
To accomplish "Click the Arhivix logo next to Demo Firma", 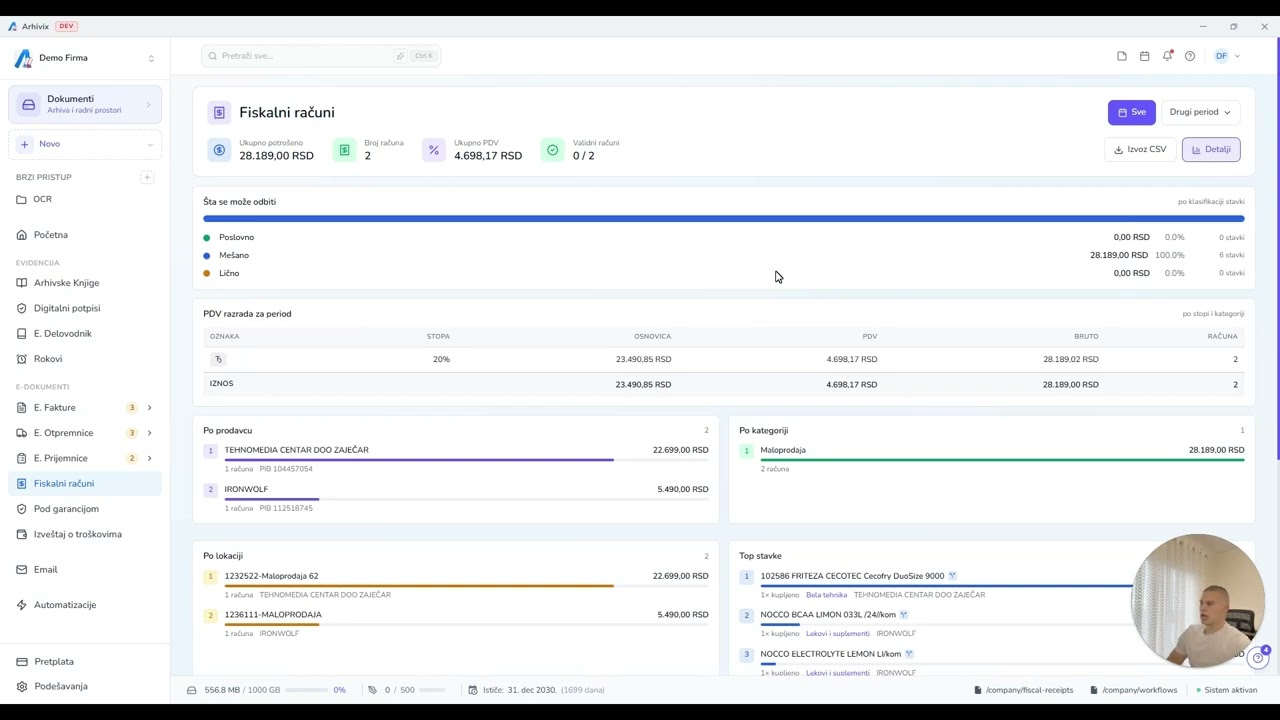I will tap(23, 58).
